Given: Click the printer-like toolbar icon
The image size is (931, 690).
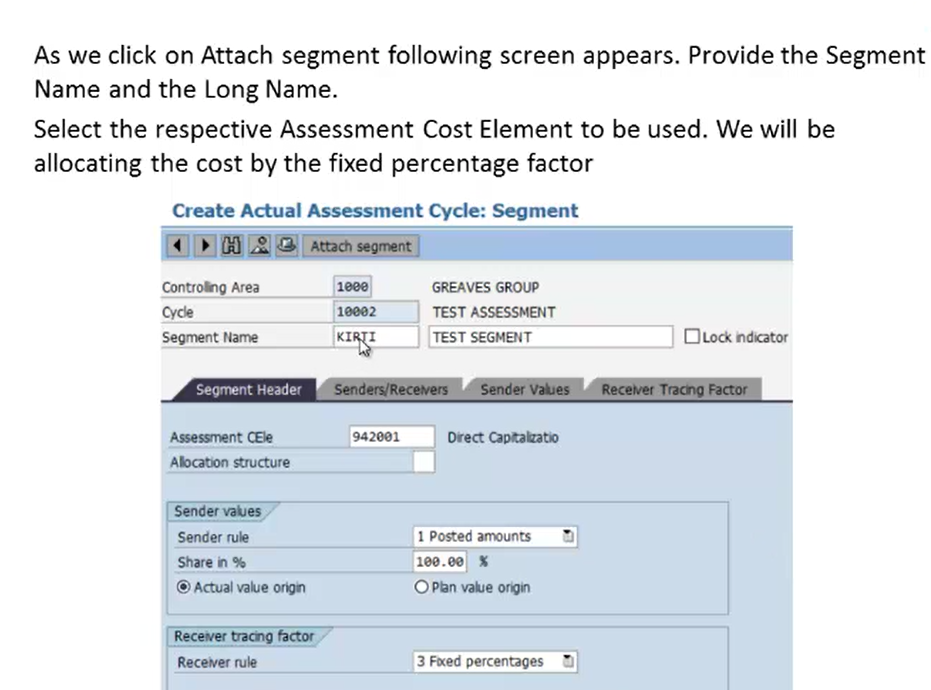Looking at the screenshot, I should coord(287,245).
